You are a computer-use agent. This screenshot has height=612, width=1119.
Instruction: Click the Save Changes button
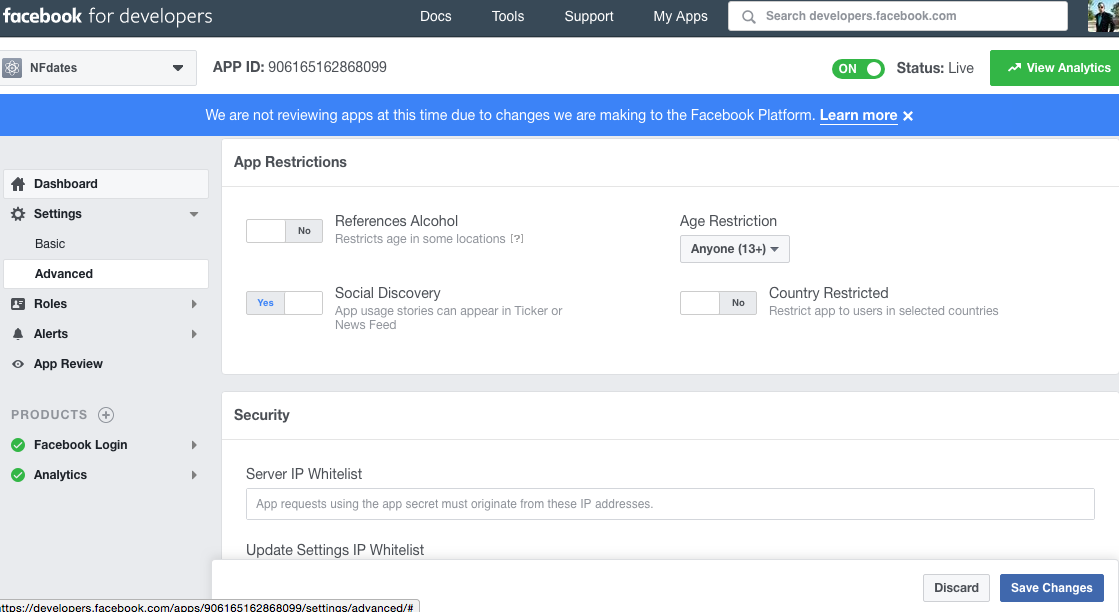1051,588
